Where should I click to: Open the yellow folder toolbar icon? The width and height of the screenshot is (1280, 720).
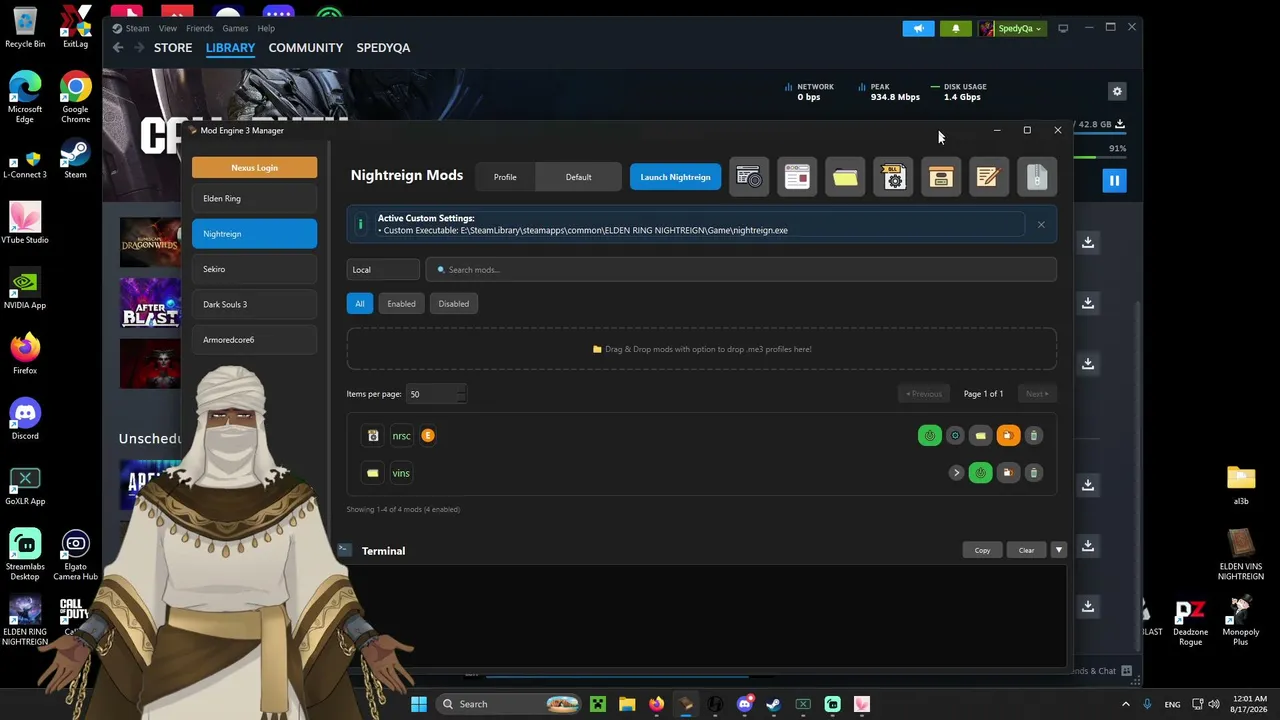coord(845,177)
